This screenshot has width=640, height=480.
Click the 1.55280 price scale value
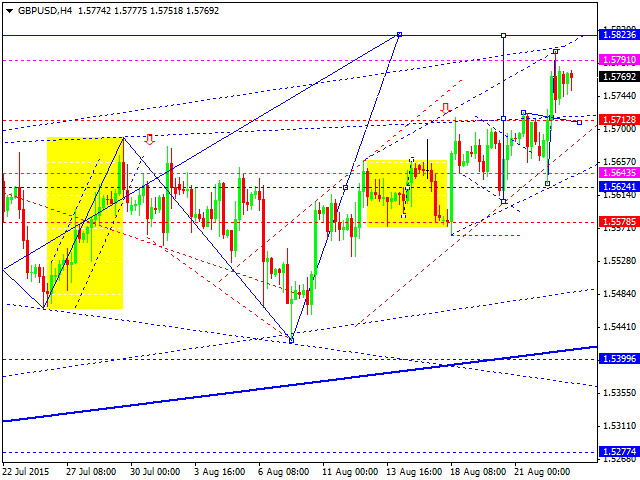(620, 260)
